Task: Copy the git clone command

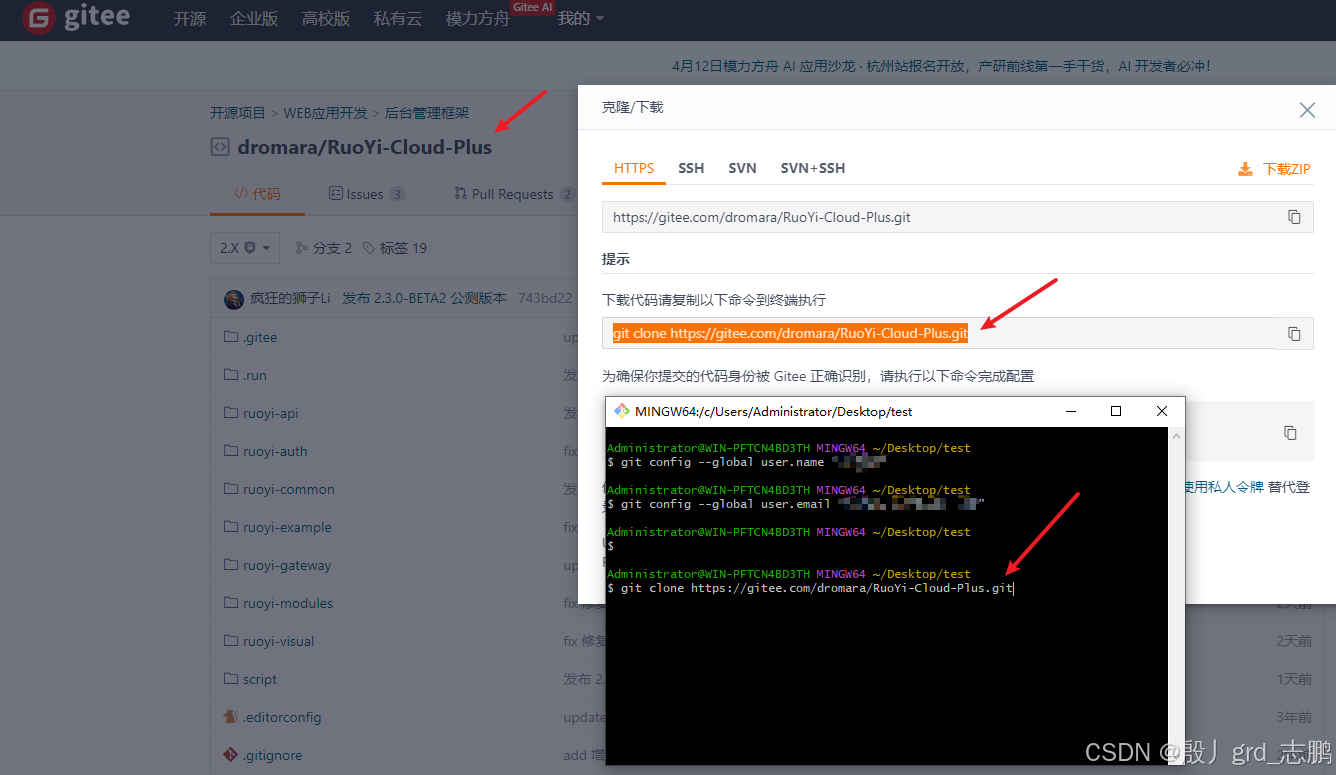Action: point(1294,333)
